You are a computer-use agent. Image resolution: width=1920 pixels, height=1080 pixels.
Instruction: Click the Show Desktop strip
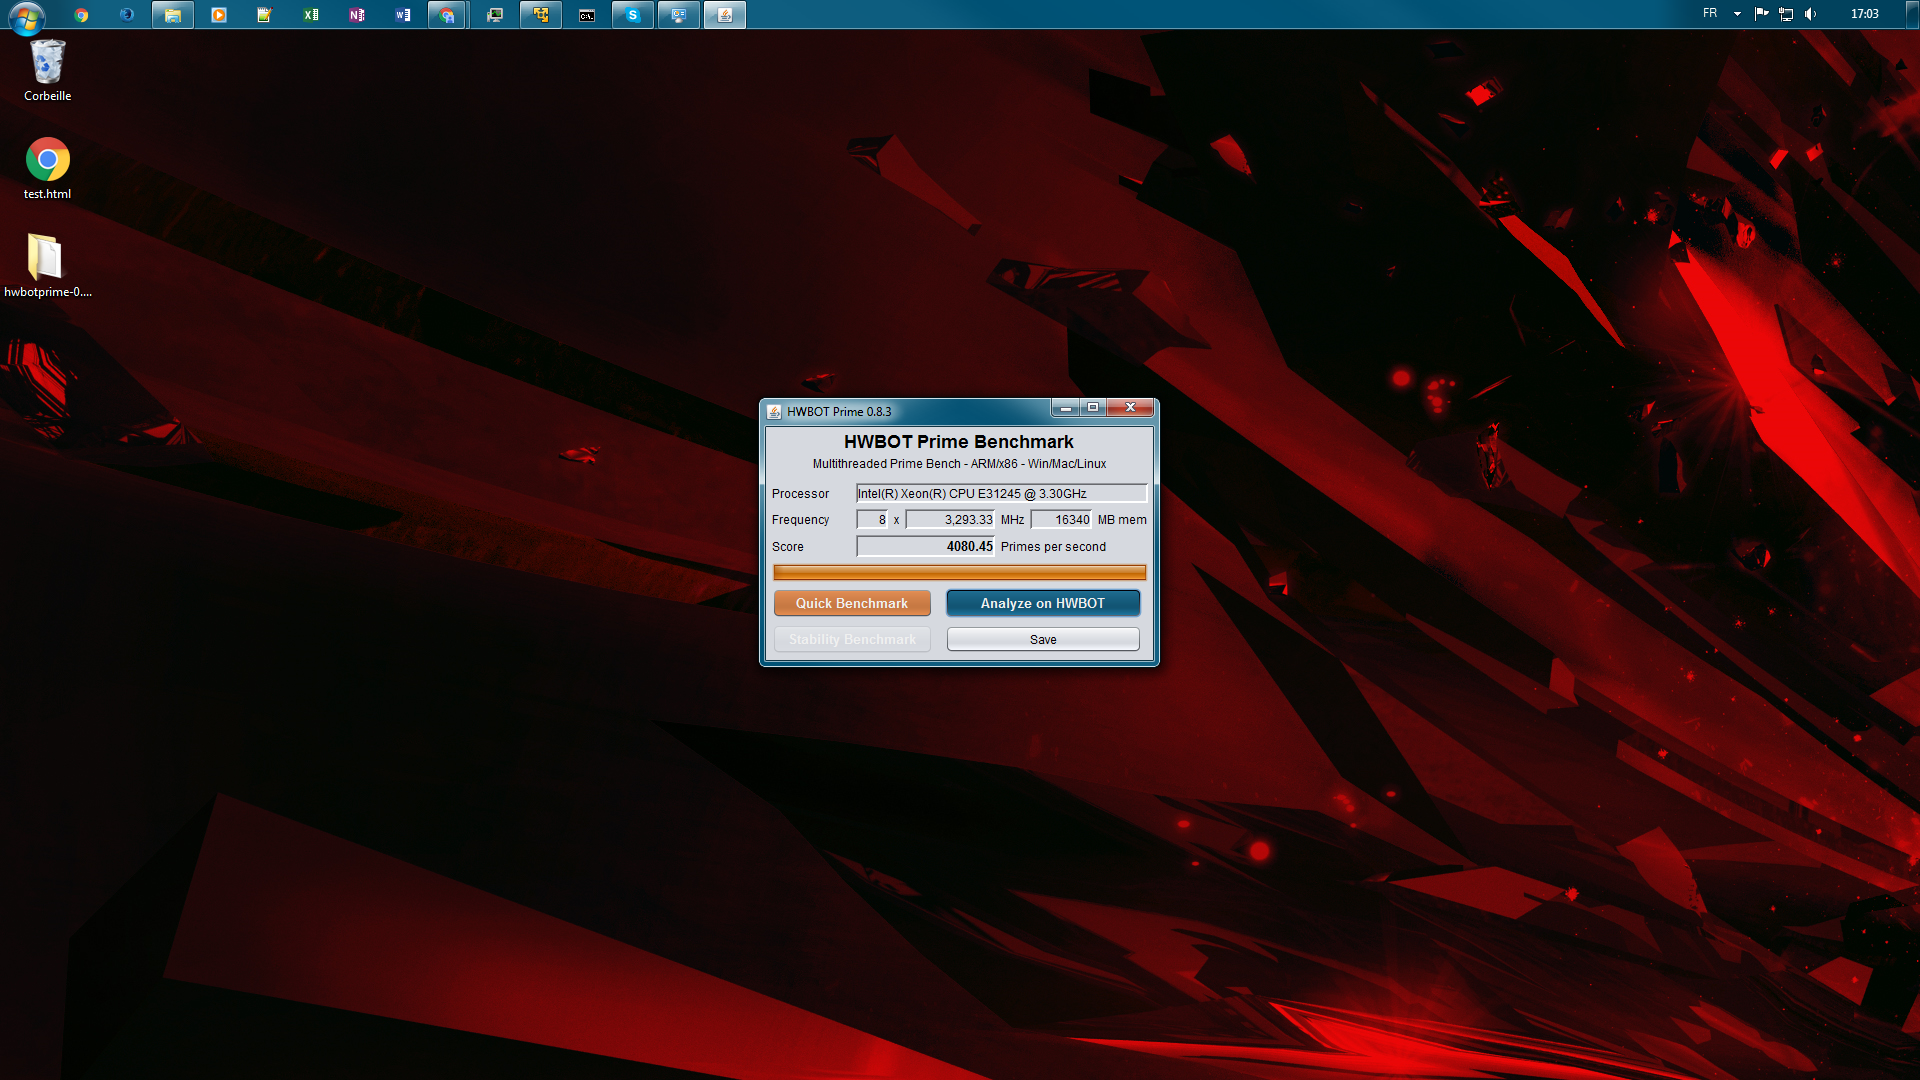pyautogui.click(x=1912, y=14)
